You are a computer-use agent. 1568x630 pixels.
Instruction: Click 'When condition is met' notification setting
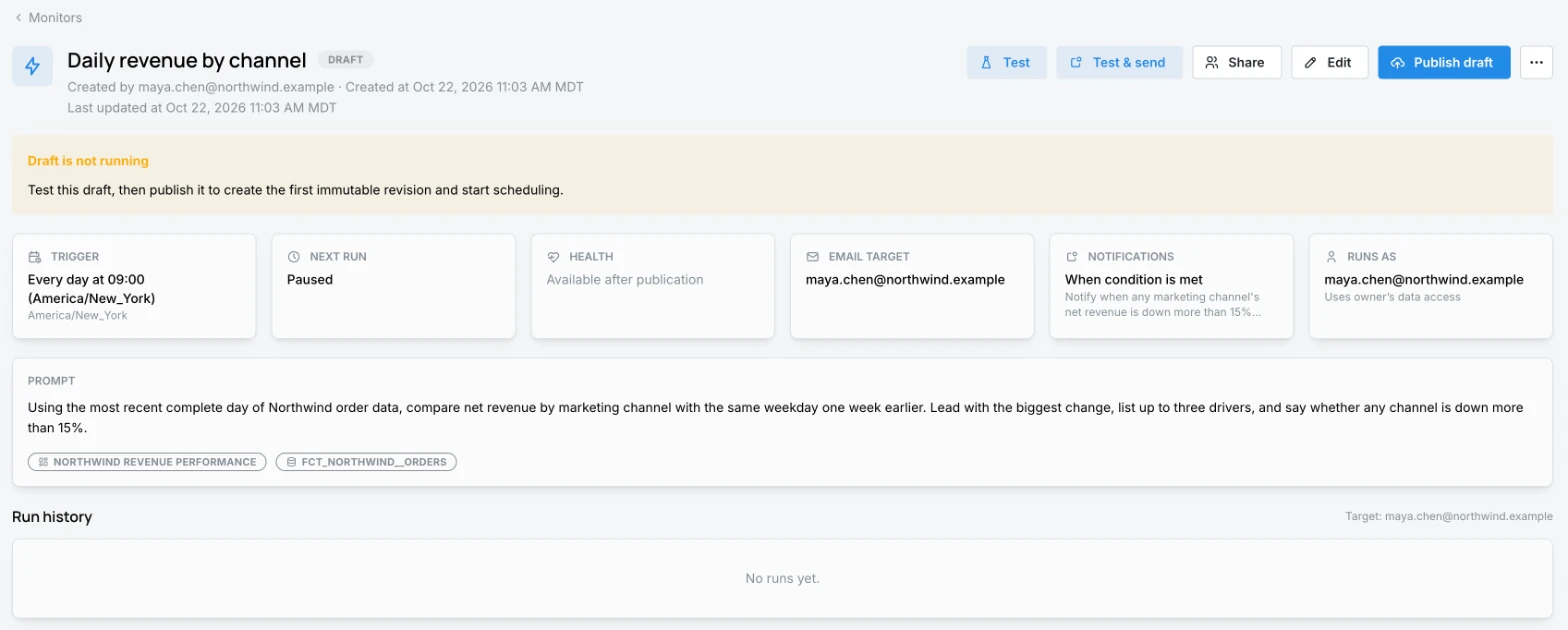point(1134,280)
